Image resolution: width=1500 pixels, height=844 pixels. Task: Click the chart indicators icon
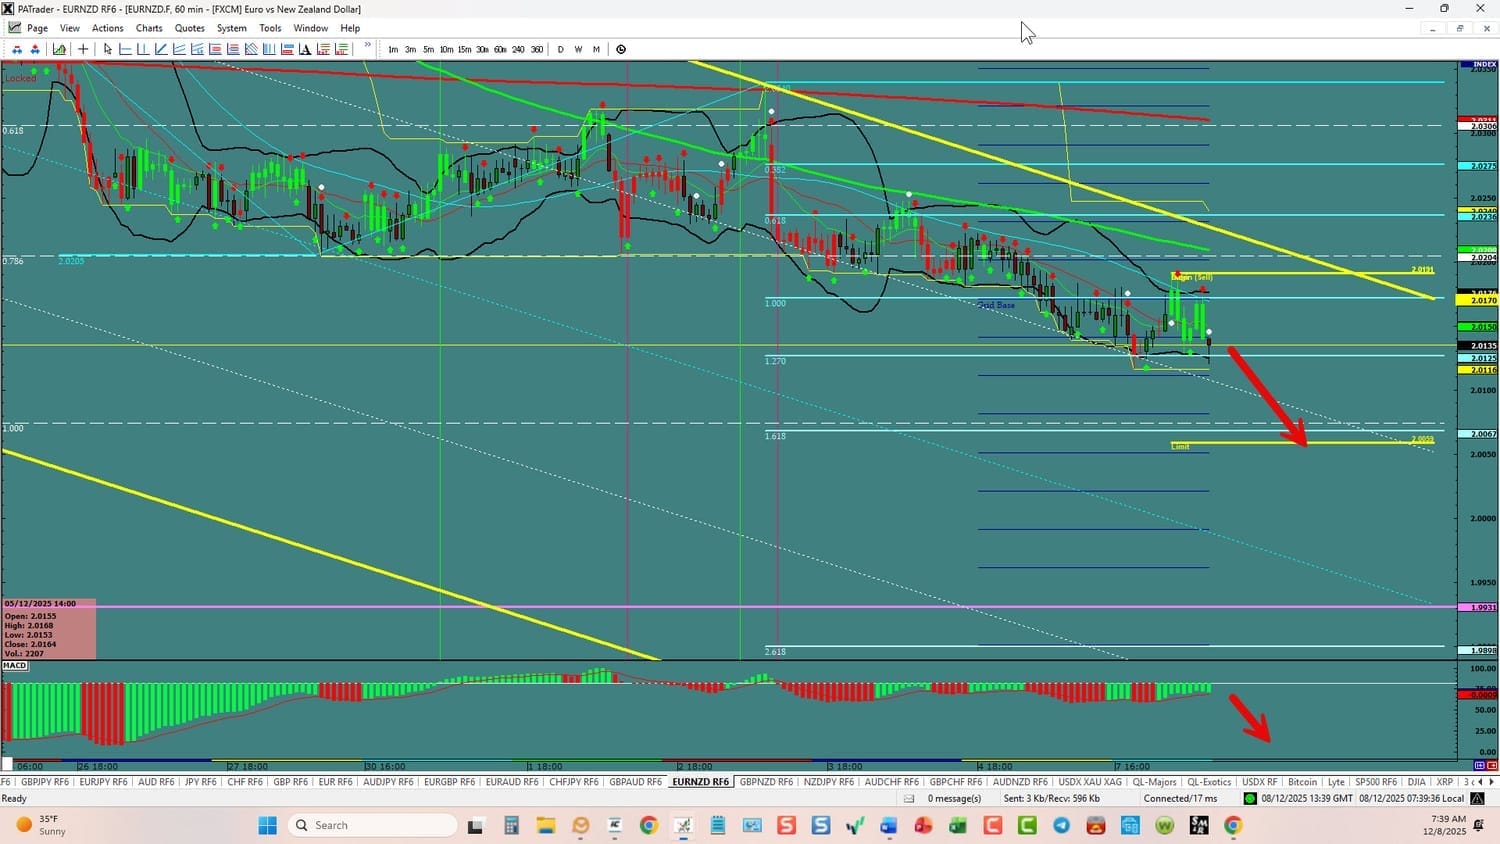coord(60,49)
